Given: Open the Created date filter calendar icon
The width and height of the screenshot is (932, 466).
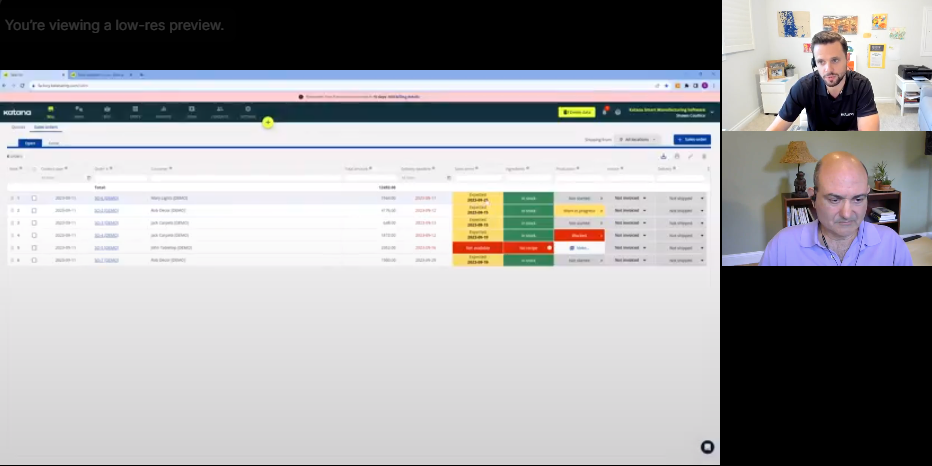Looking at the screenshot, I should pos(89,178).
